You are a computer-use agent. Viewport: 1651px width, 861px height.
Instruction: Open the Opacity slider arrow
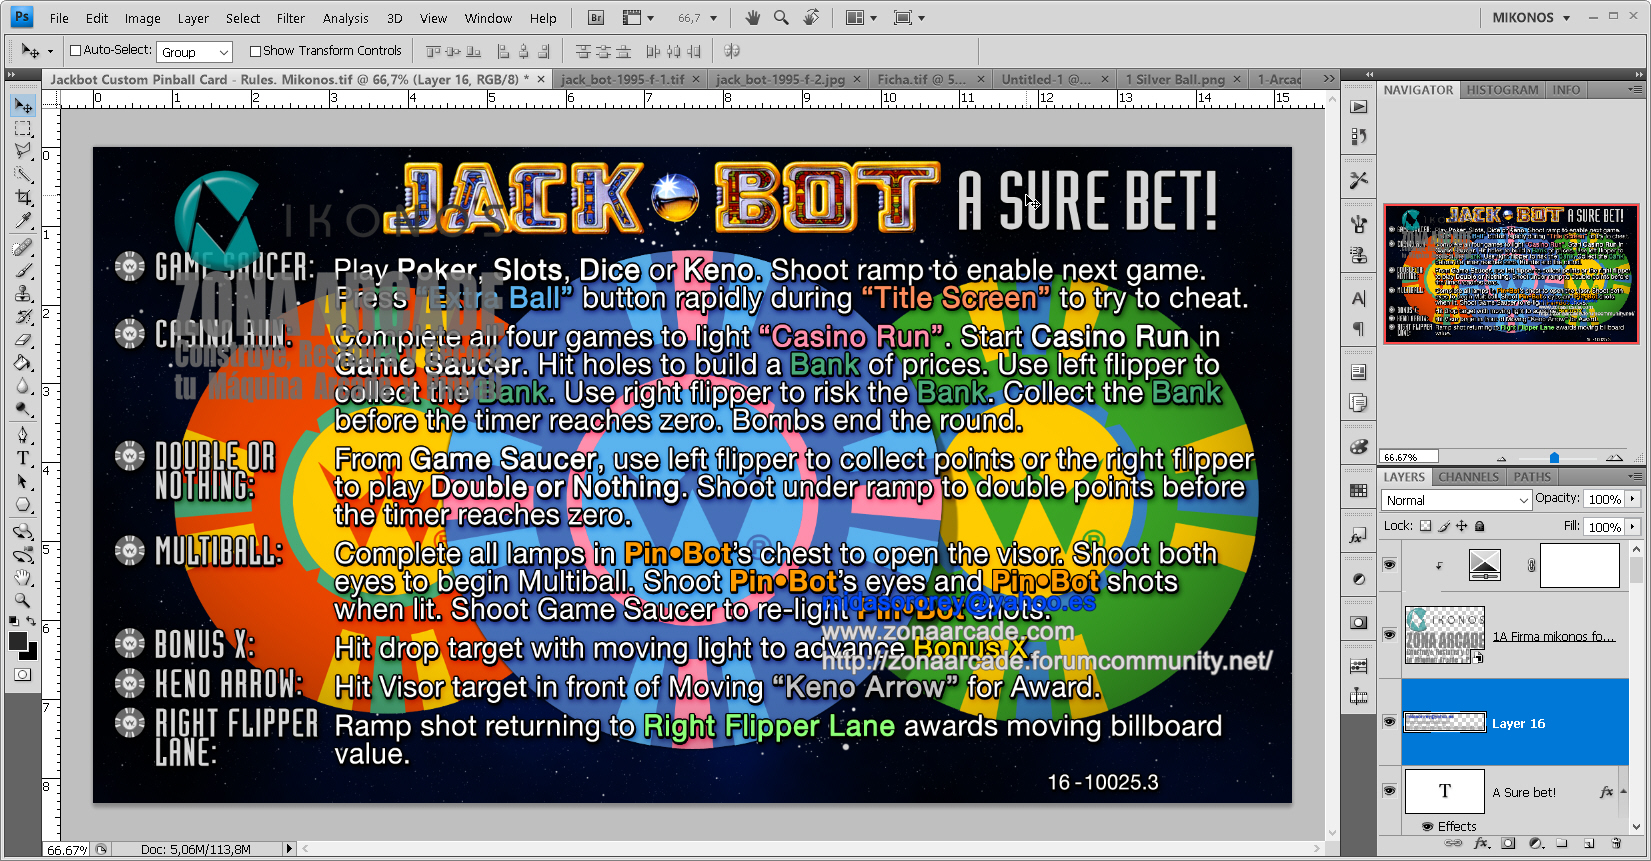coord(1633,498)
